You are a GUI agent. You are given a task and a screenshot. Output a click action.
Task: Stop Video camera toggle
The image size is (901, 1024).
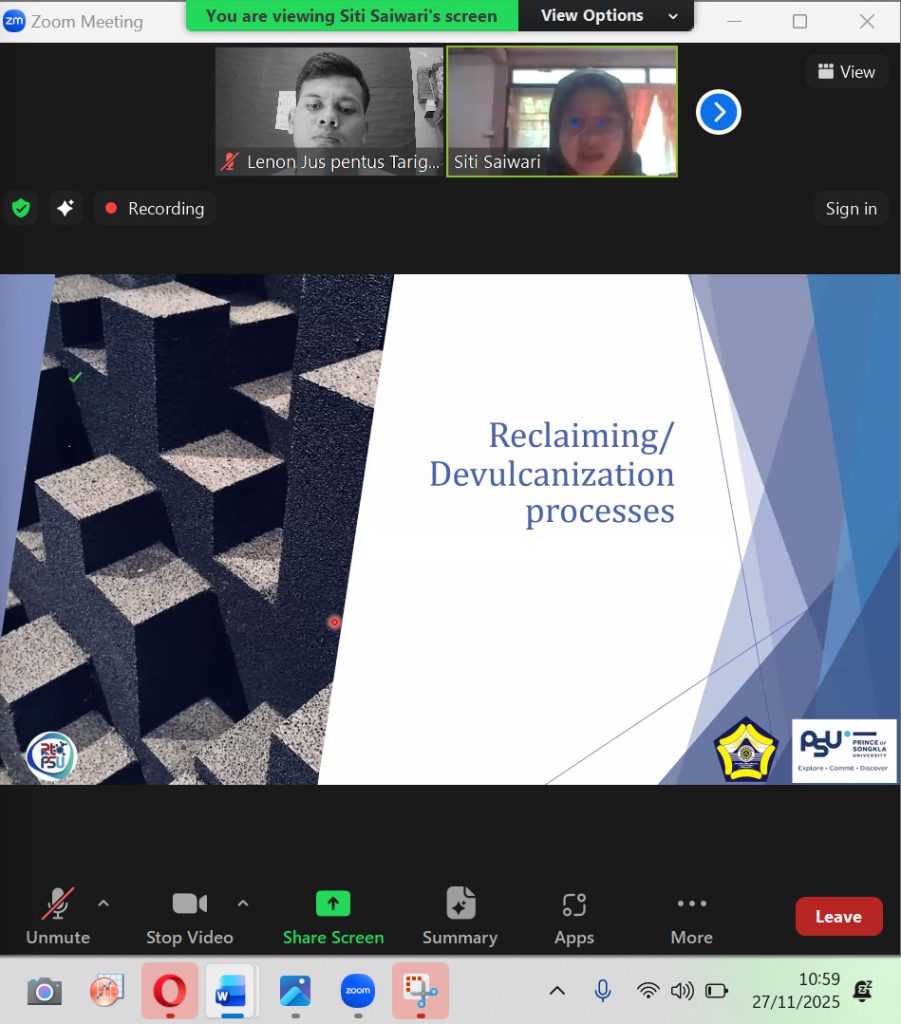(x=189, y=916)
